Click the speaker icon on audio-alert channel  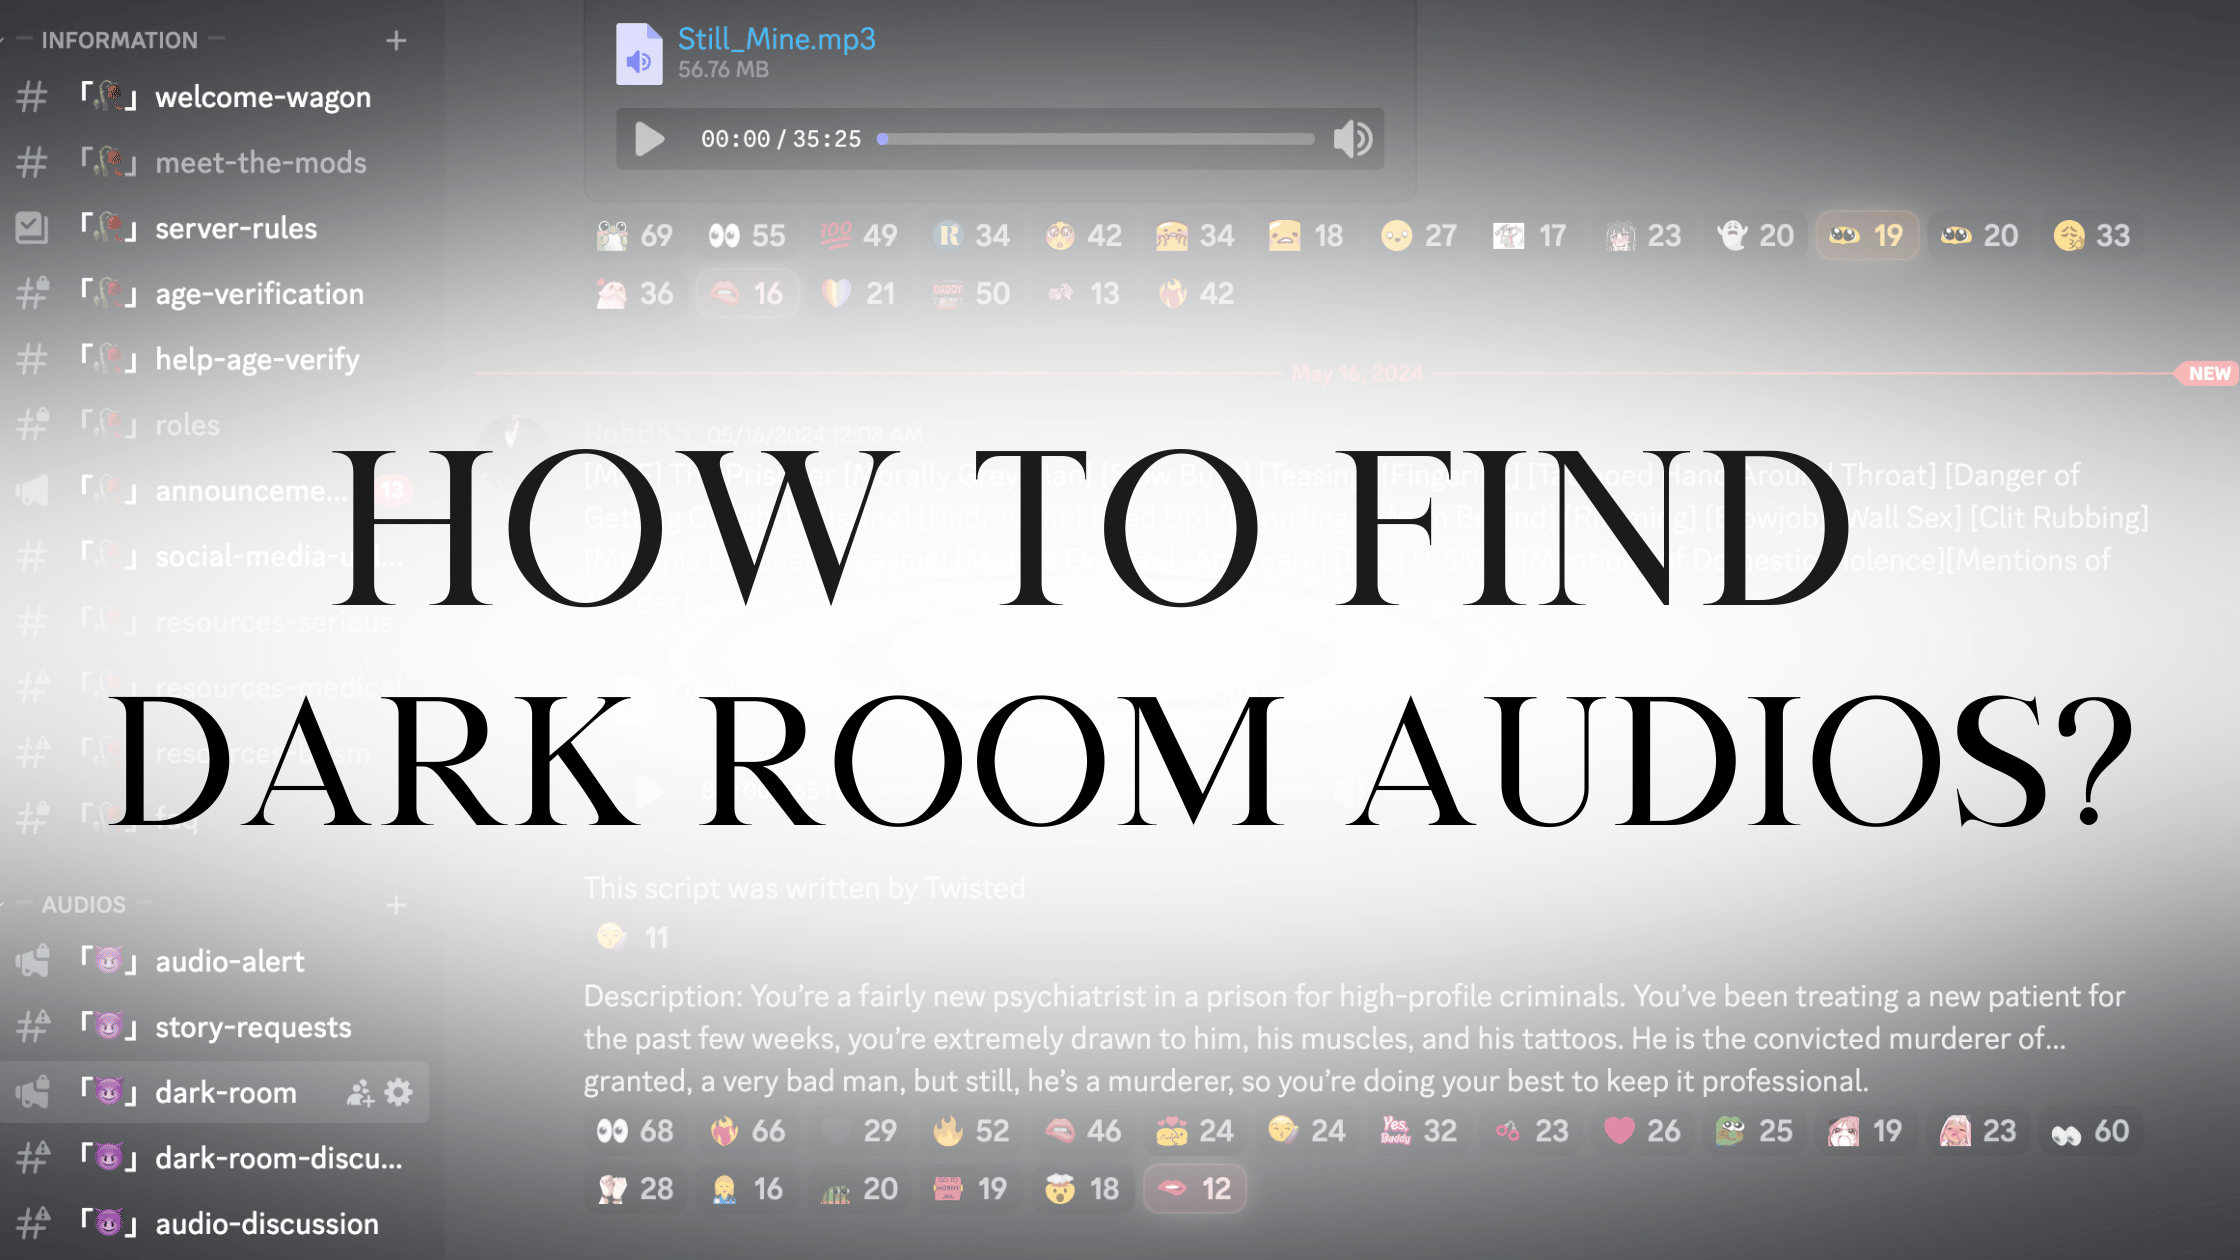(33, 960)
